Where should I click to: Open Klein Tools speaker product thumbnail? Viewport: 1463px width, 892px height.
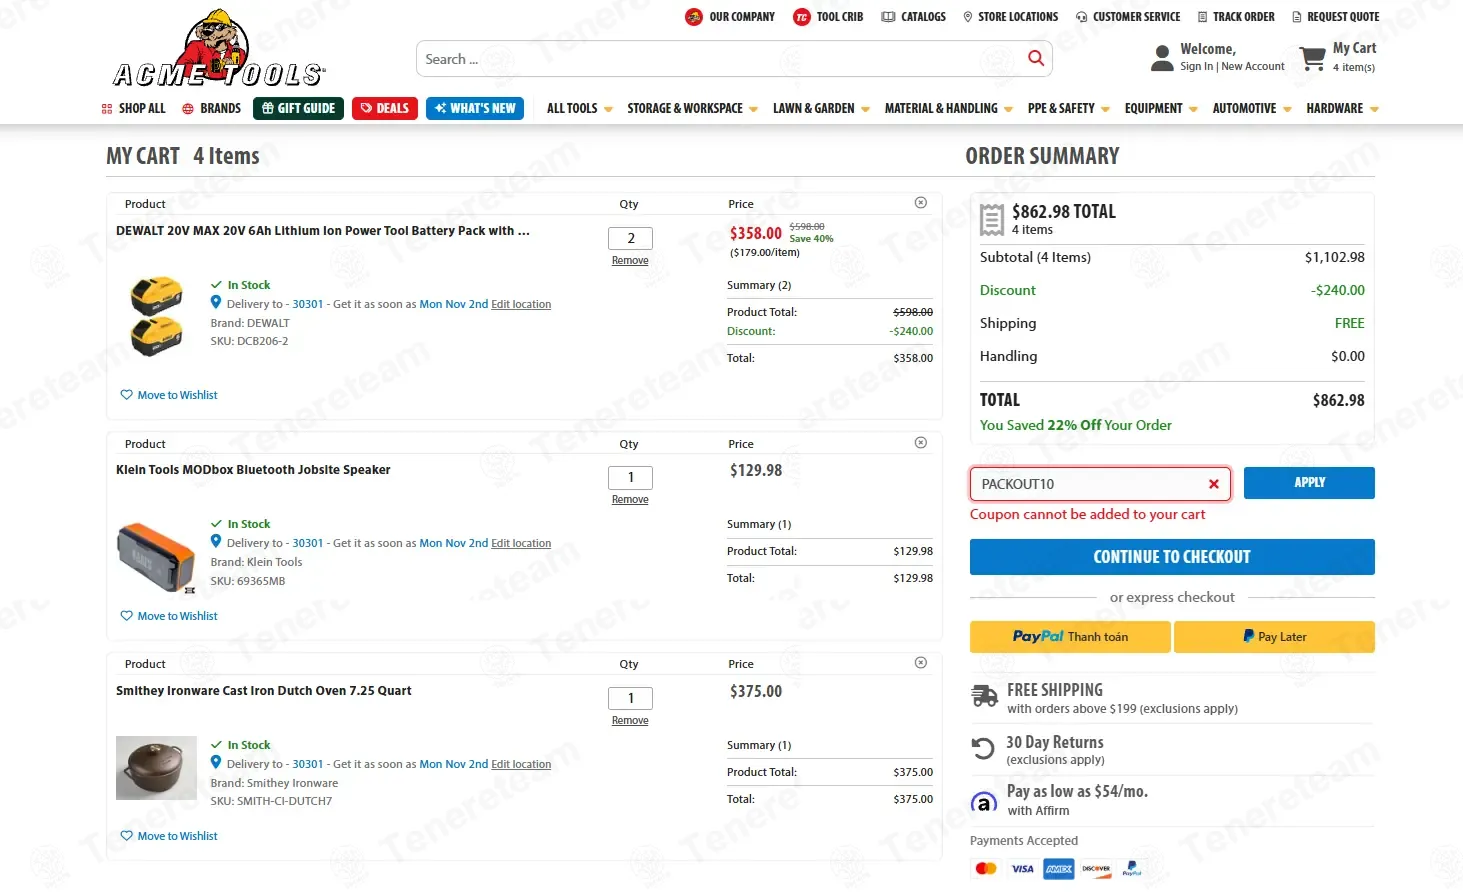tap(156, 558)
